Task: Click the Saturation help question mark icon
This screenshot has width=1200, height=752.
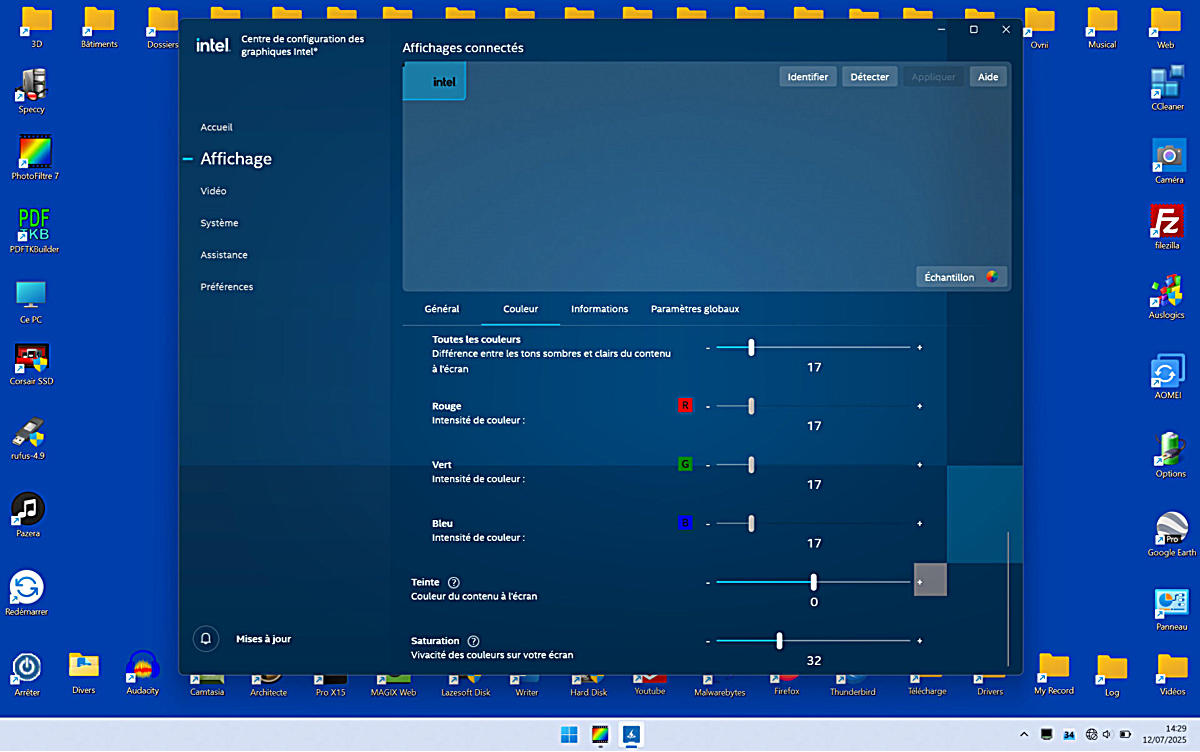Action: coord(474,641)
